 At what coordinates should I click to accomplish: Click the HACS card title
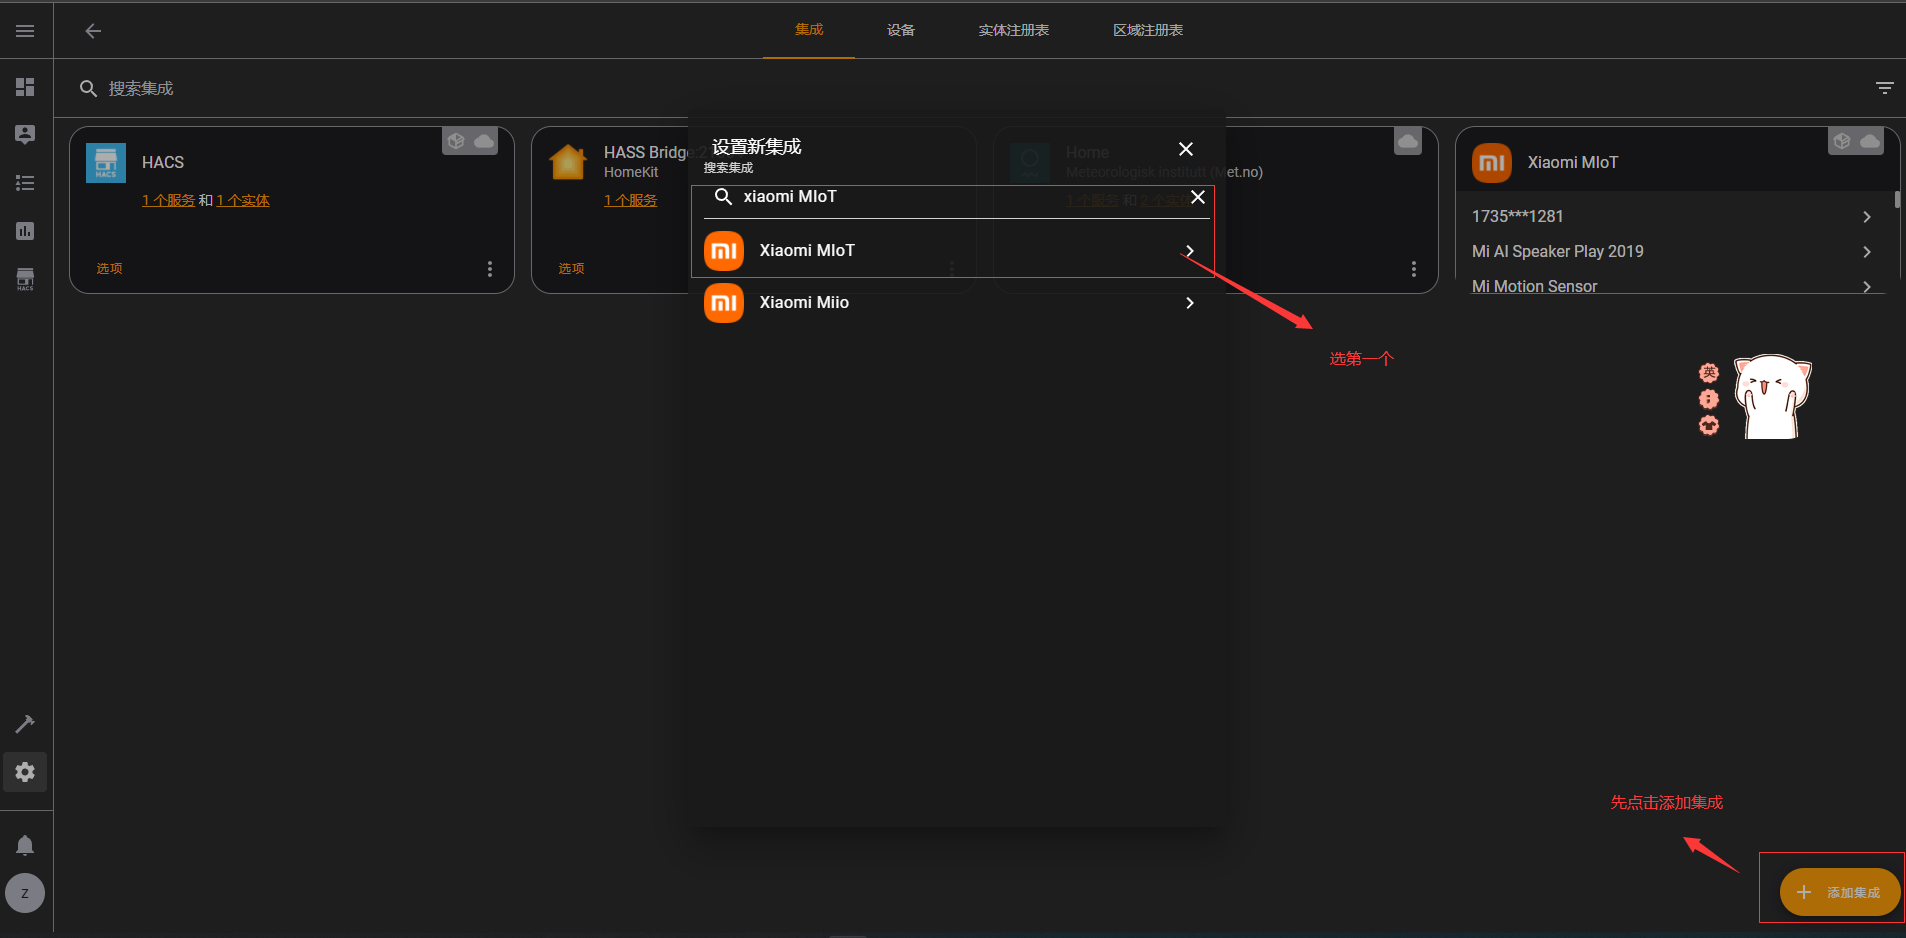click(163, 163)
